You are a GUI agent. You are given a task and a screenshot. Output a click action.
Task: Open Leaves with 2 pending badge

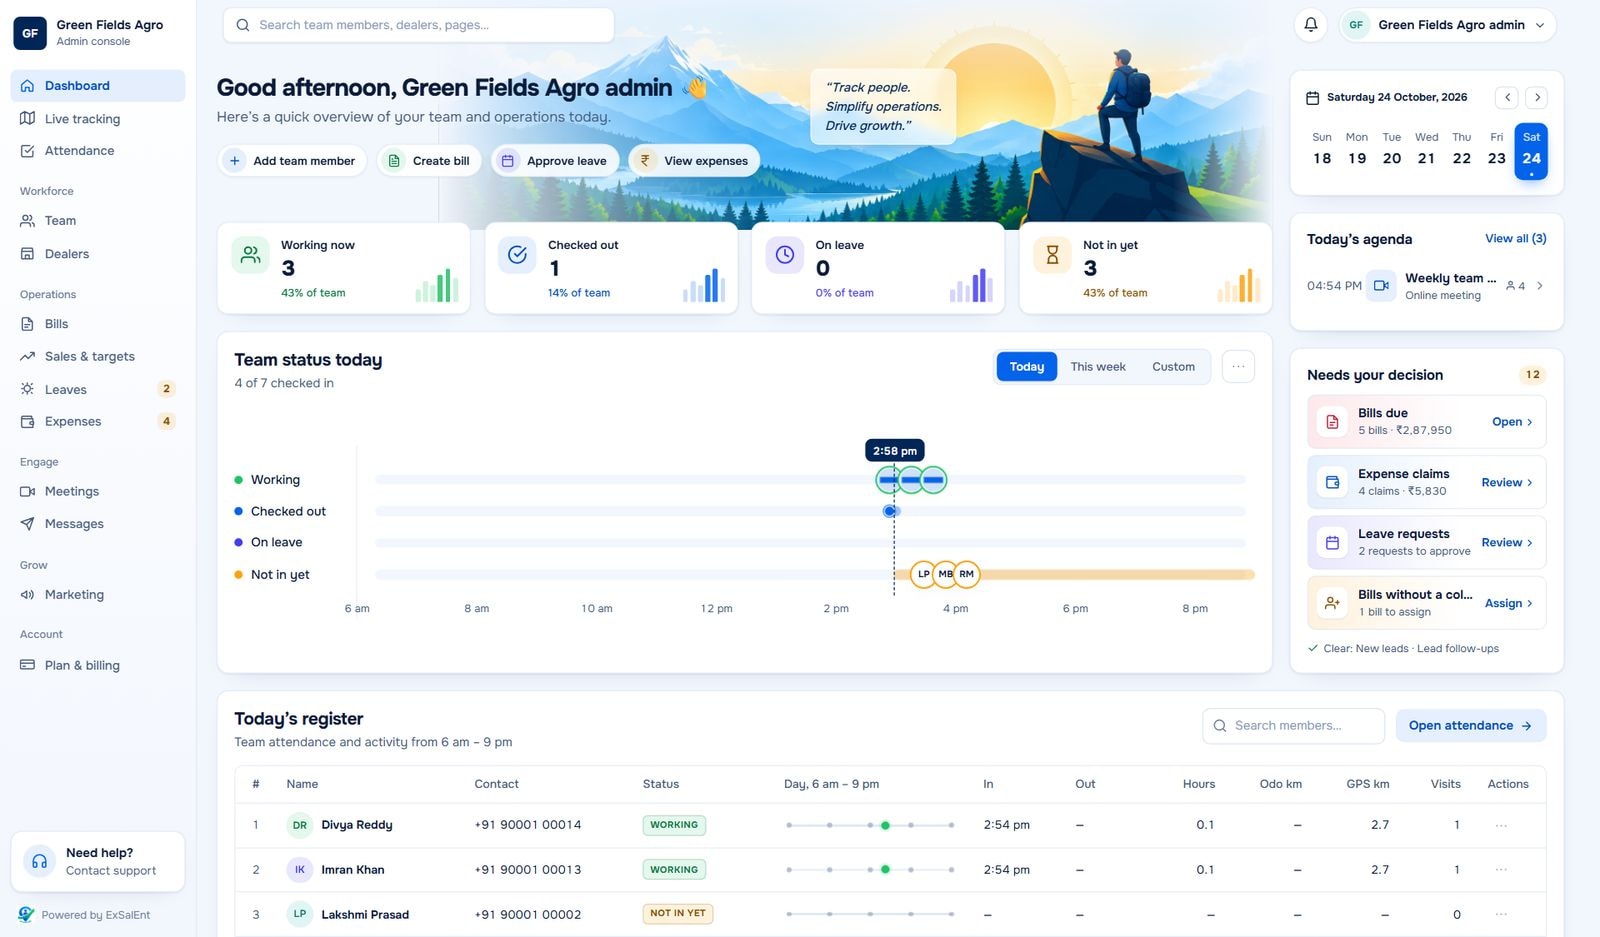point(98,390)
